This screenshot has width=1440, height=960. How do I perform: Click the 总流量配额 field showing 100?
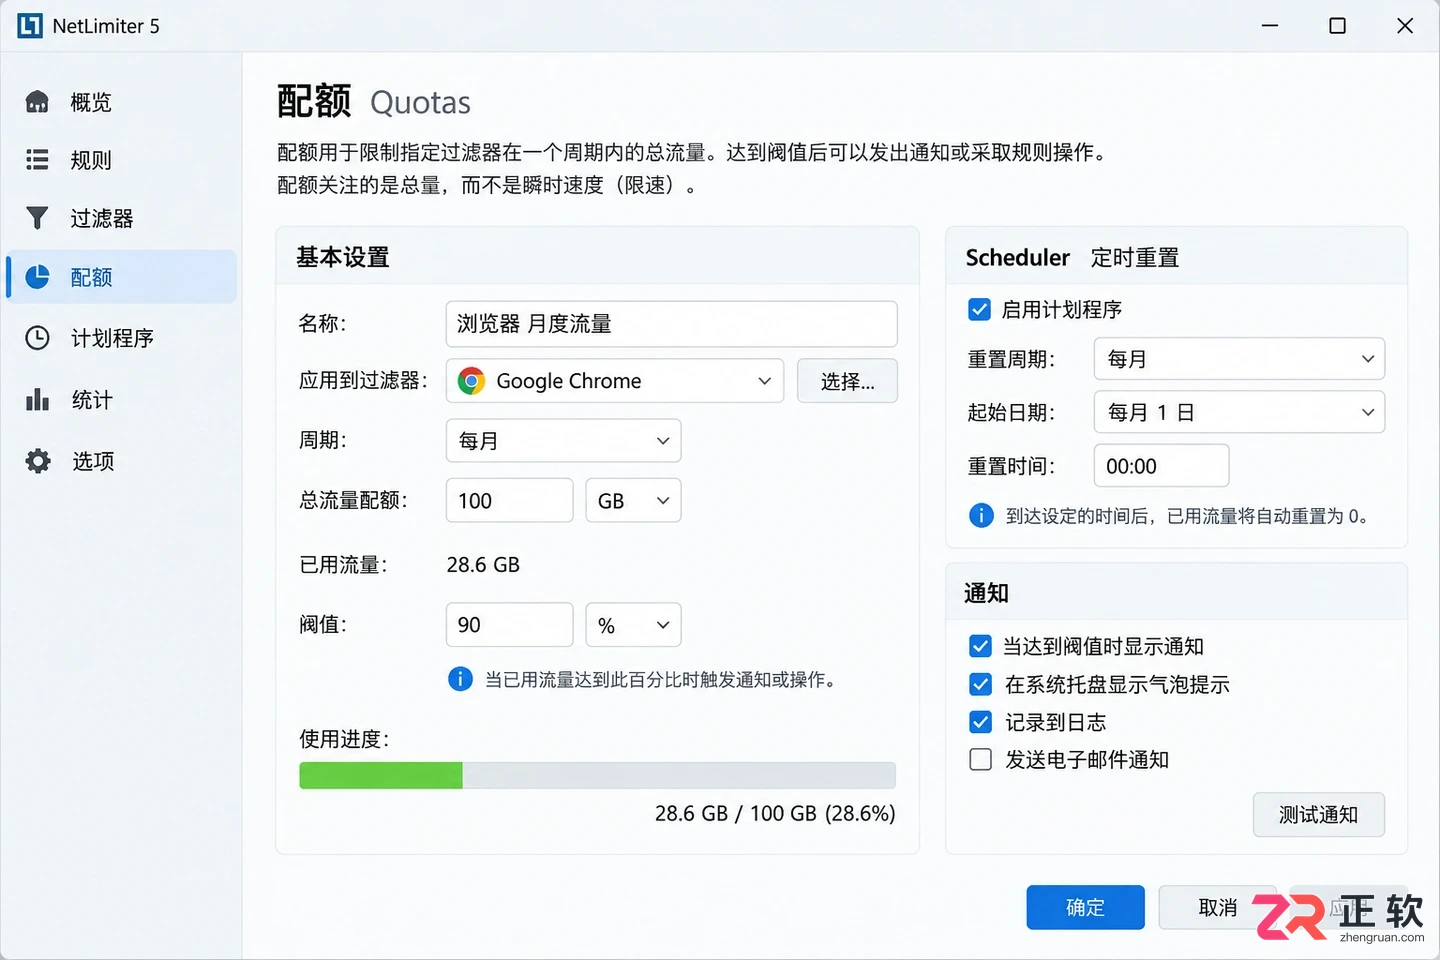pos(509,501)
